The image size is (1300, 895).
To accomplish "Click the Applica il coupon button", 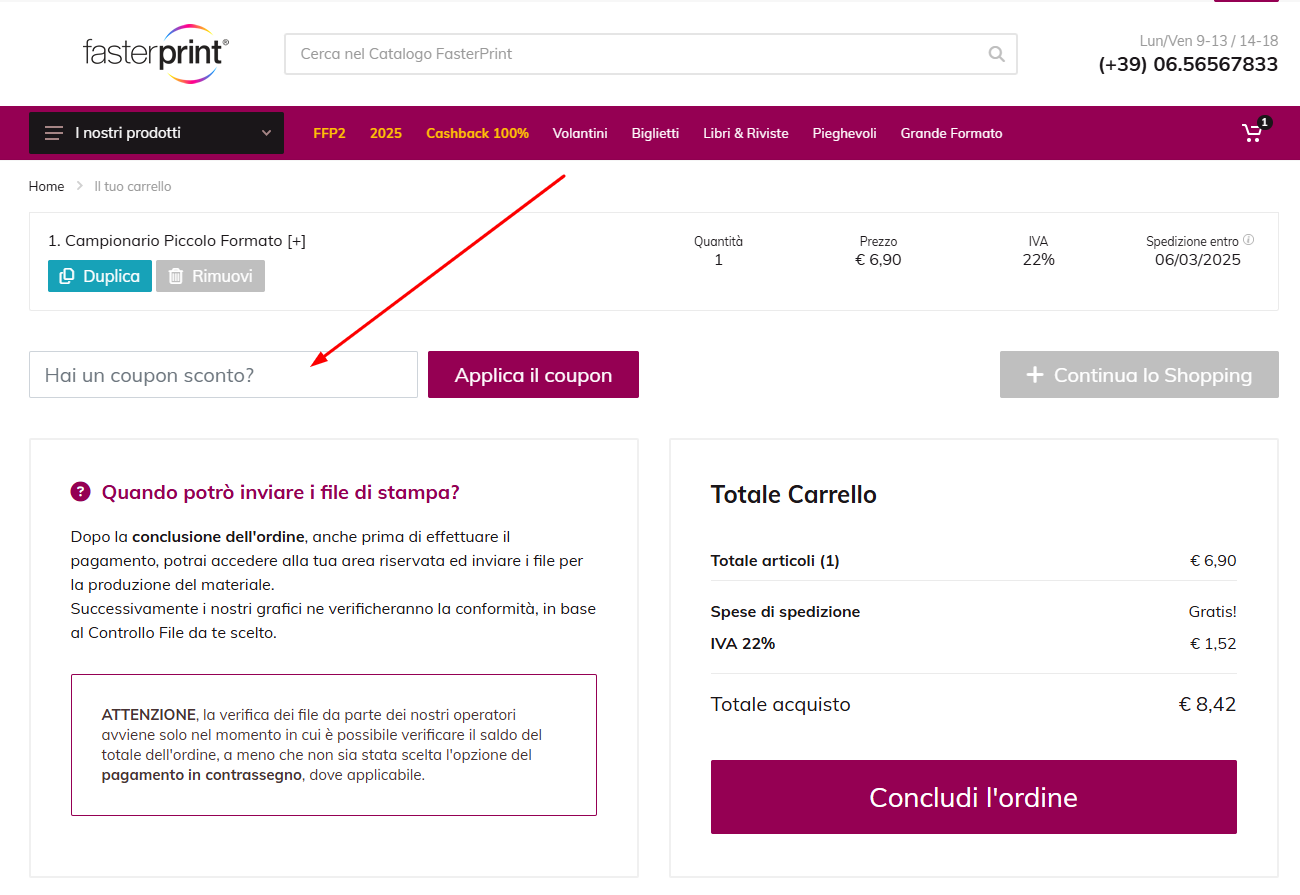I will [533, 374].
